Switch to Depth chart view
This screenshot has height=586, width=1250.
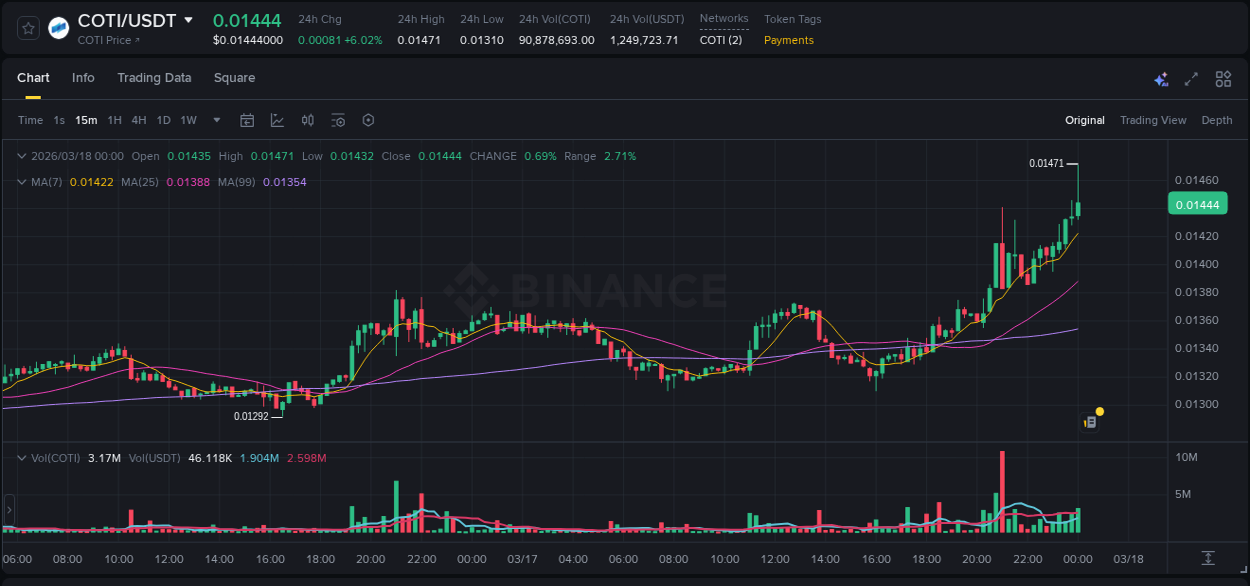[x=1217, y=120]
